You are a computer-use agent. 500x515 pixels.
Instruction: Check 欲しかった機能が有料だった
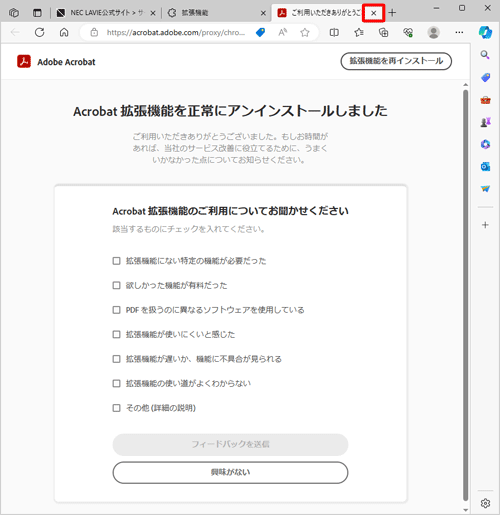coord(116,285)
